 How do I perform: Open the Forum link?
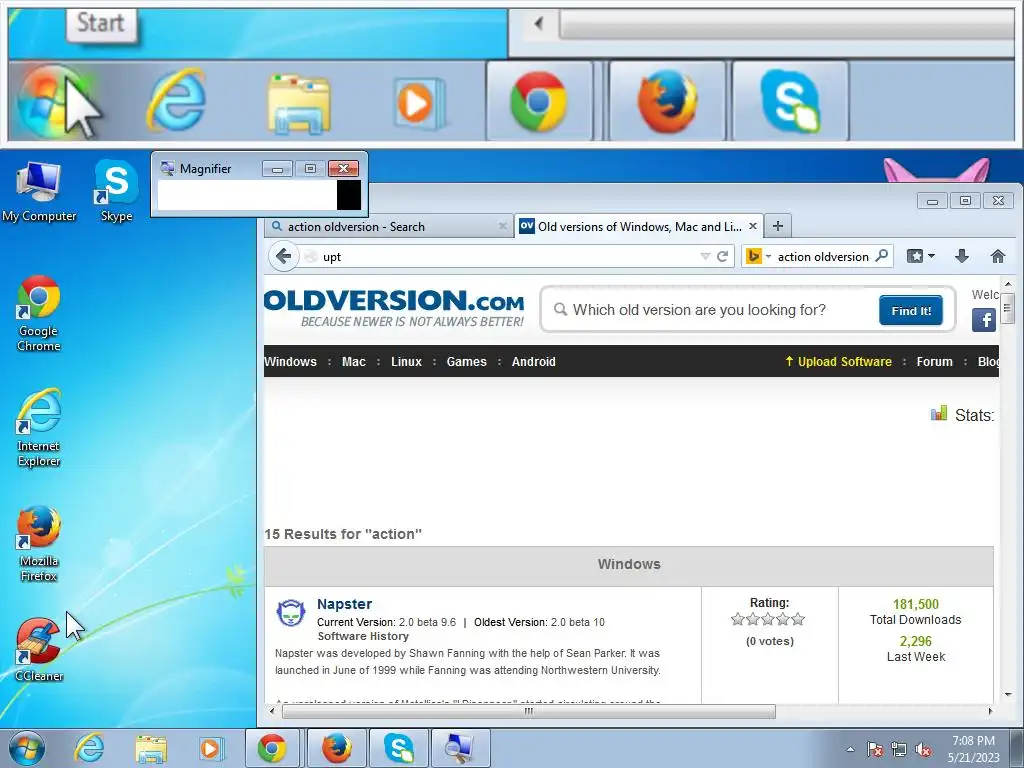pos(934,362)
